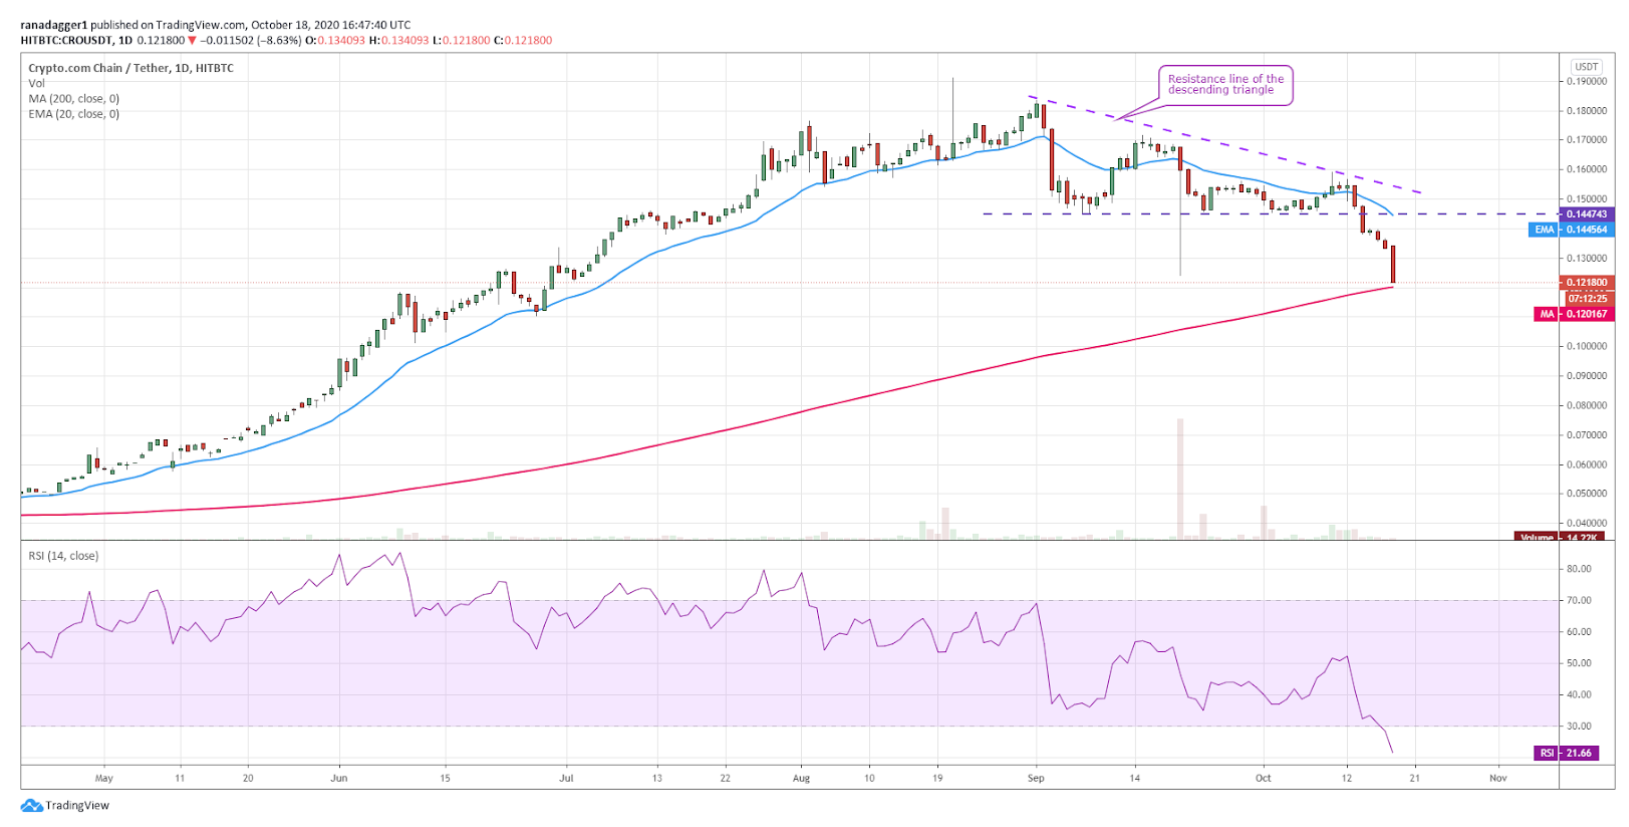1629x827 pixels.
Task: Toggle the Vol indicator legend
Action: point(36,83)
